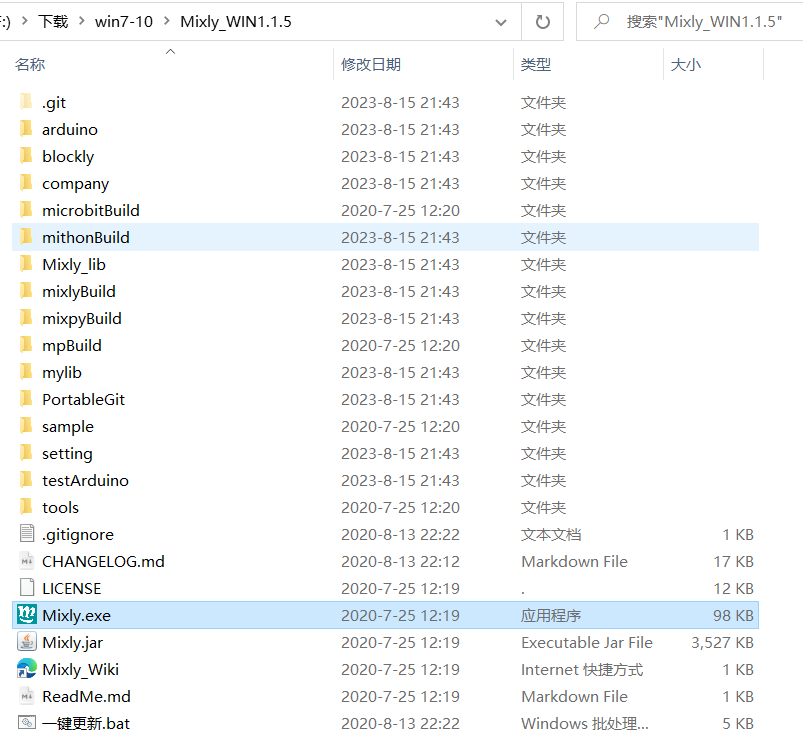Click the Mixly_lib folder icon
Screen dimensions: 803x743
26,264
